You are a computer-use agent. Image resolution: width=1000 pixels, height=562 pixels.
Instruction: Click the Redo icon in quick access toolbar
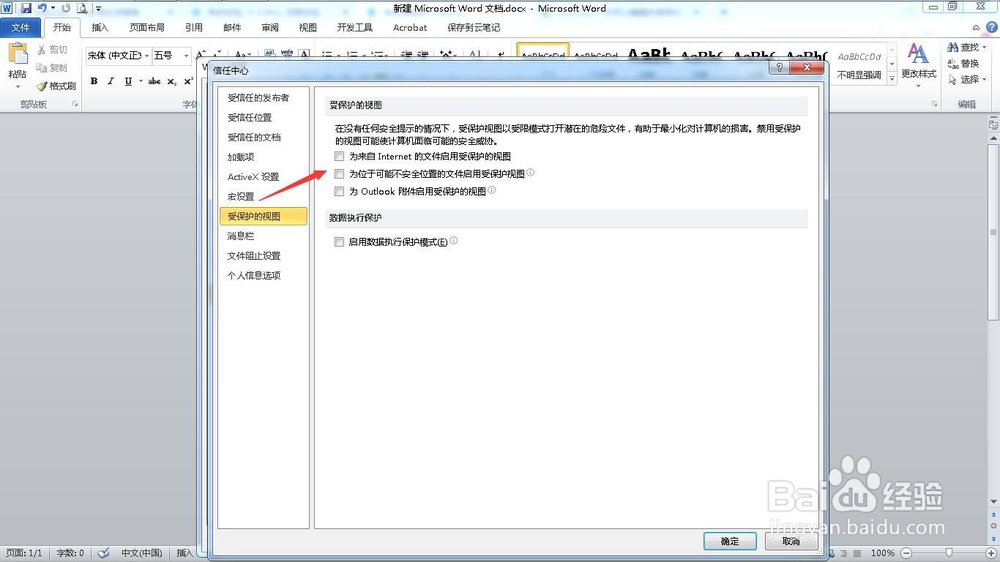point(66,8)
